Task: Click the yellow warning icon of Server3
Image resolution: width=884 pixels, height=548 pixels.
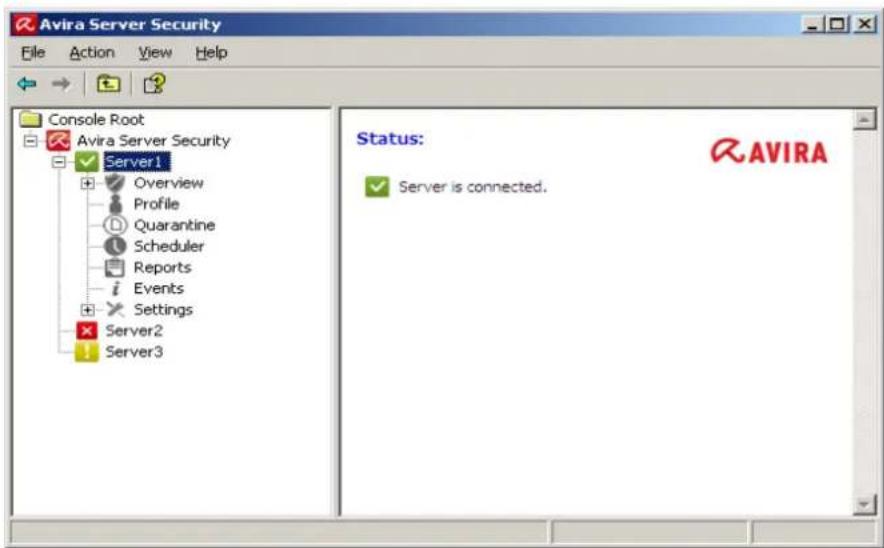Action: pyautogui.click(x=86, y=352)
